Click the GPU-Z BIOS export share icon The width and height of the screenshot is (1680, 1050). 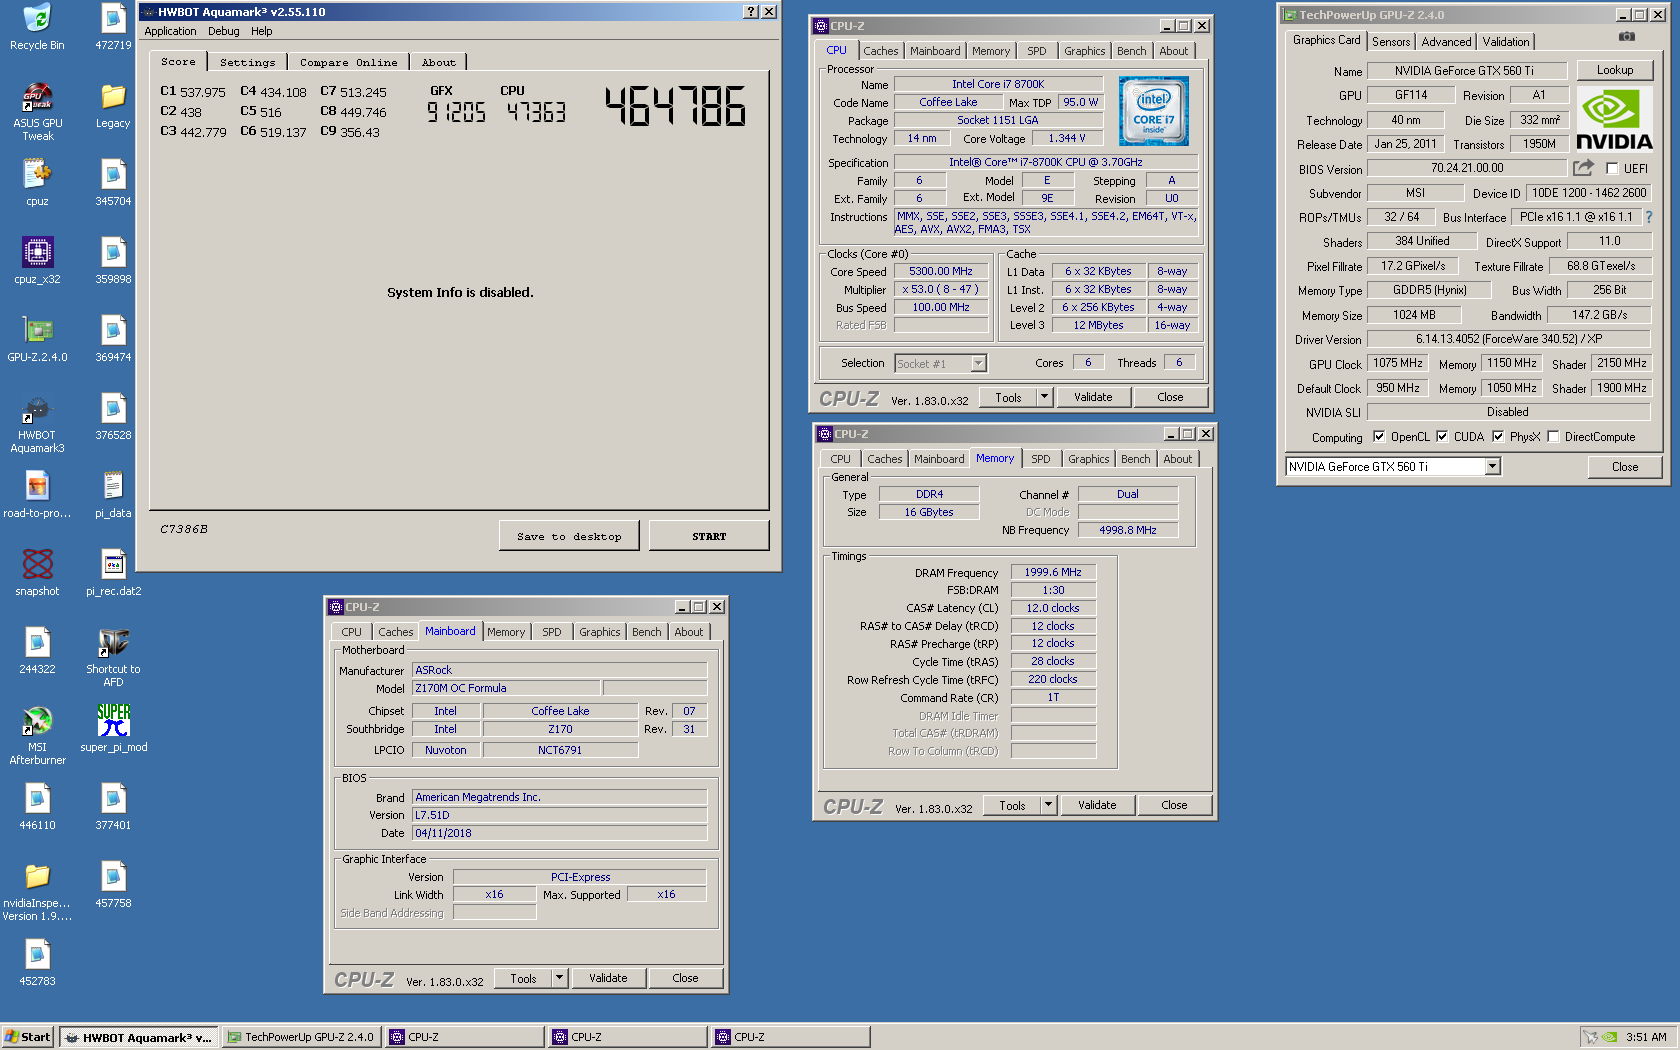click(x=1583, y=168)
